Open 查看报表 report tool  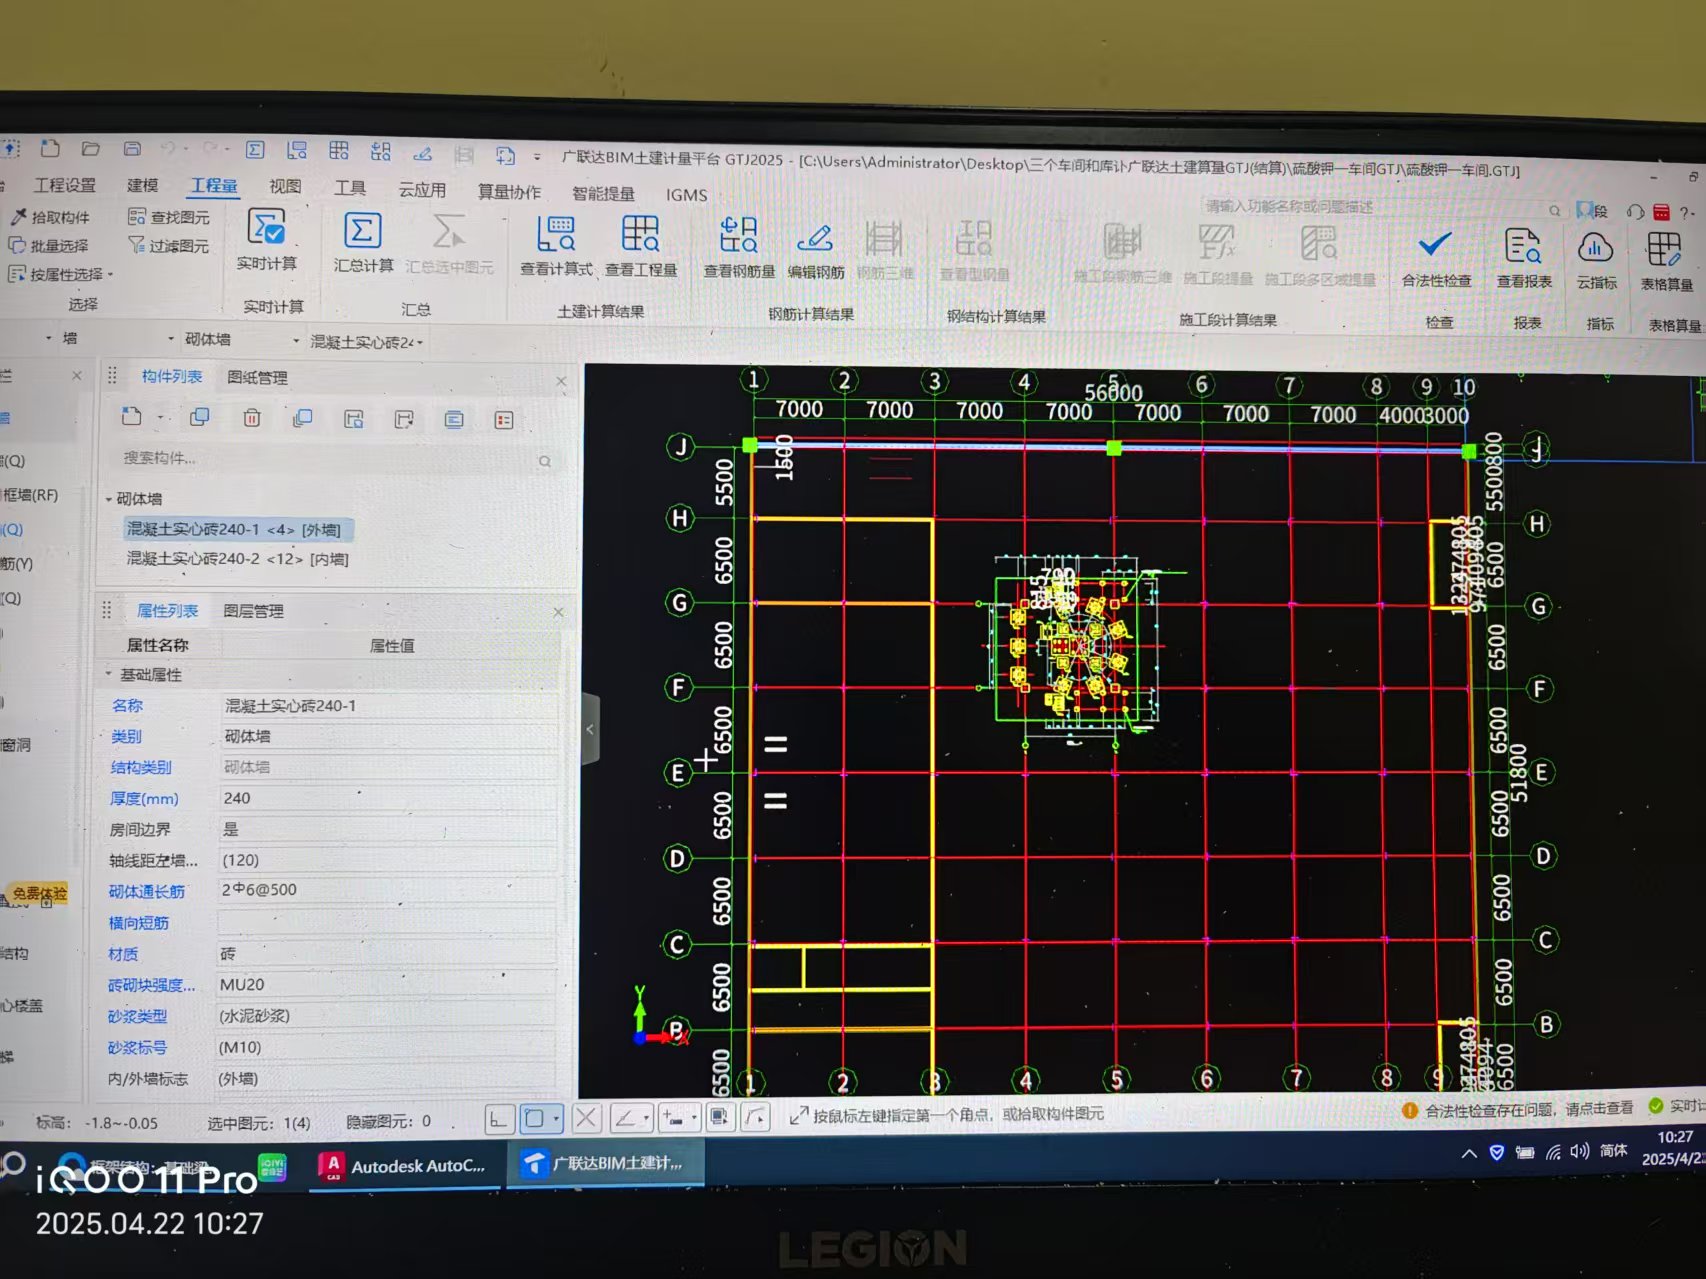[1524, 259]
